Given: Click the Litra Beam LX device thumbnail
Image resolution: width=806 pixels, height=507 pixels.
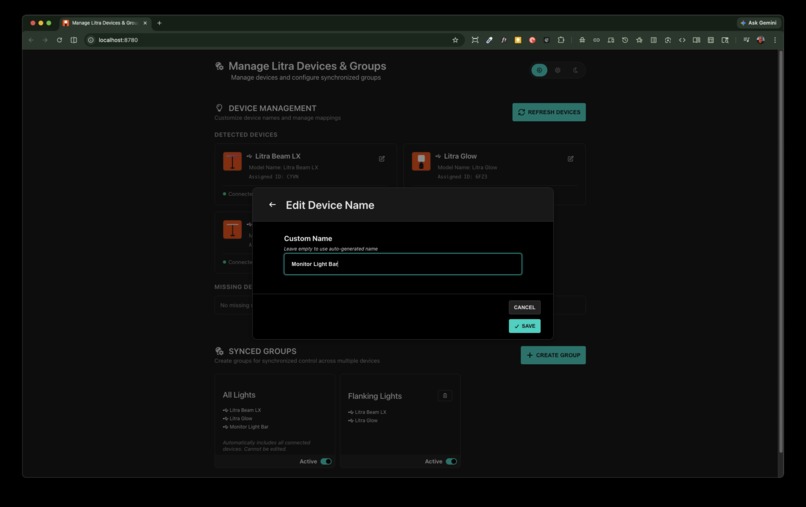Looking at the screenshot, I should click(x=232, y=161).
